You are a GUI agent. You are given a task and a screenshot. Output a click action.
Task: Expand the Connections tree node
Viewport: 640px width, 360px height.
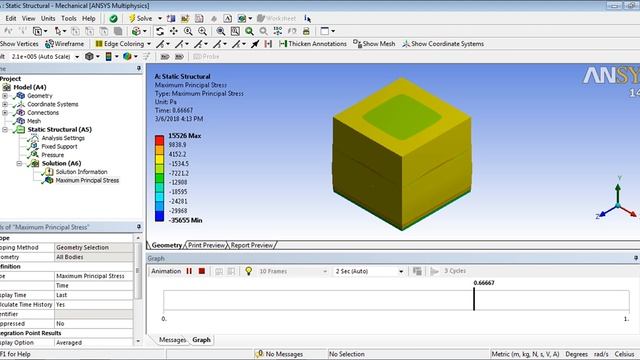tap(5, 113)
